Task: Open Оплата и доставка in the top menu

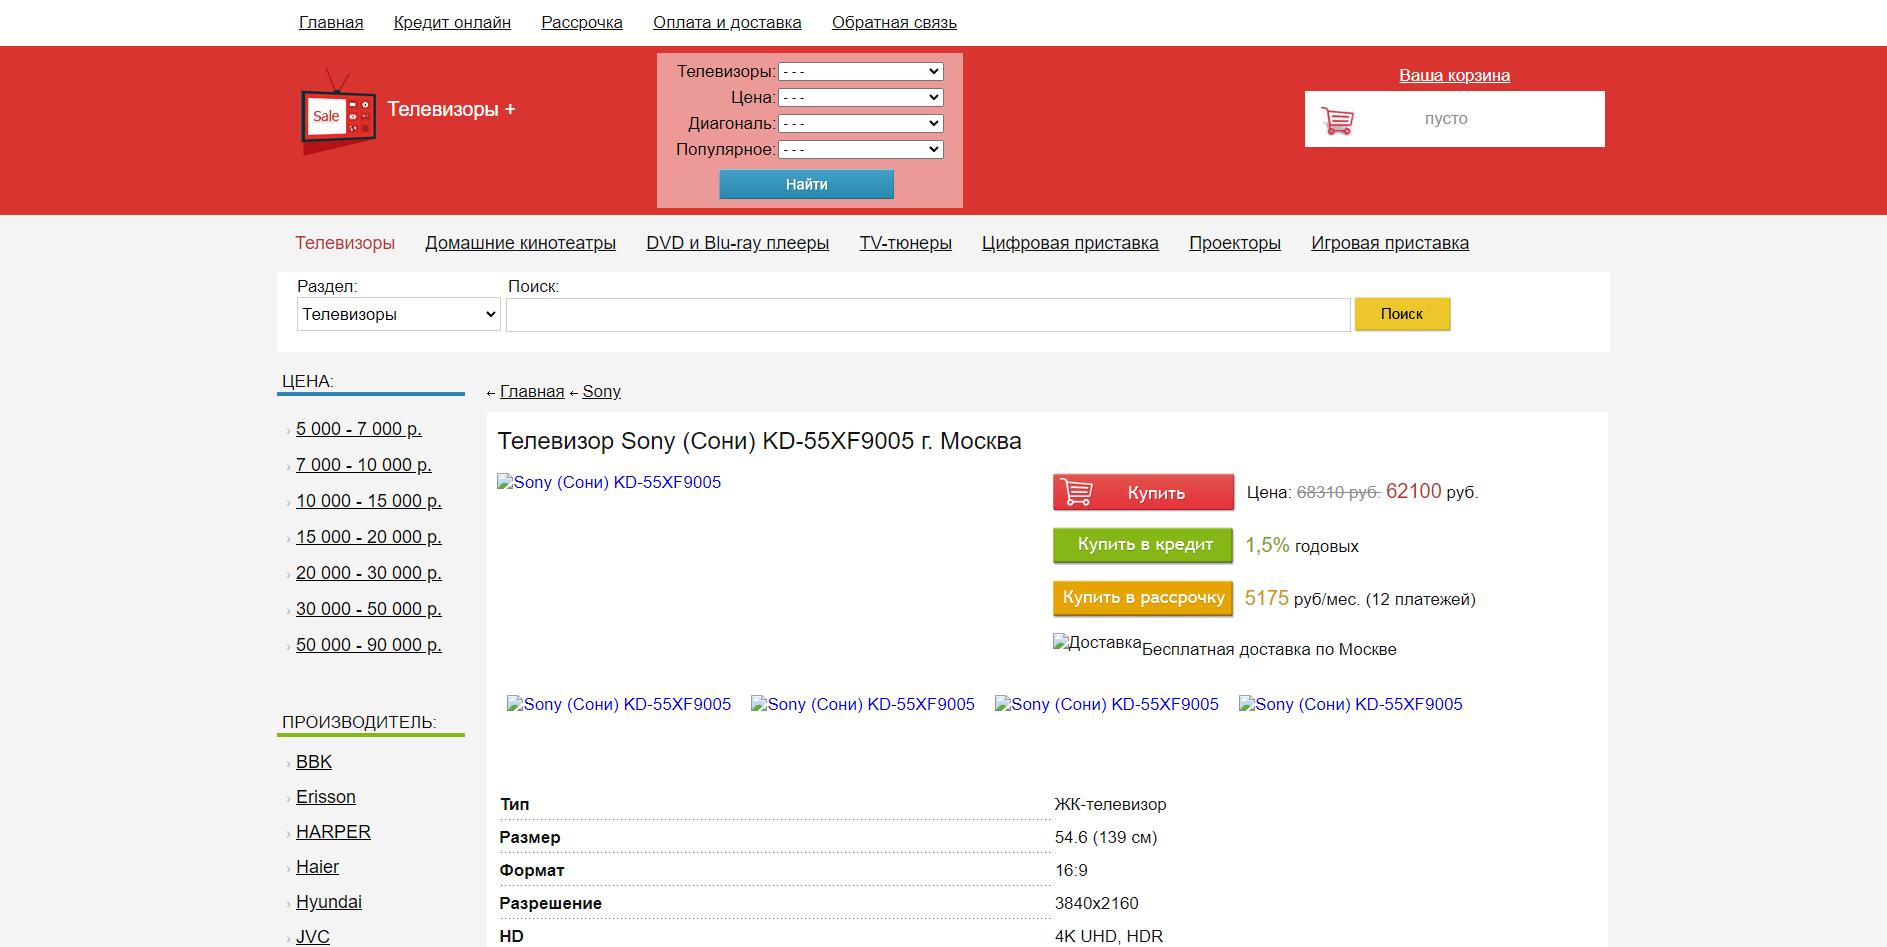Action: [x=727, y=22]
